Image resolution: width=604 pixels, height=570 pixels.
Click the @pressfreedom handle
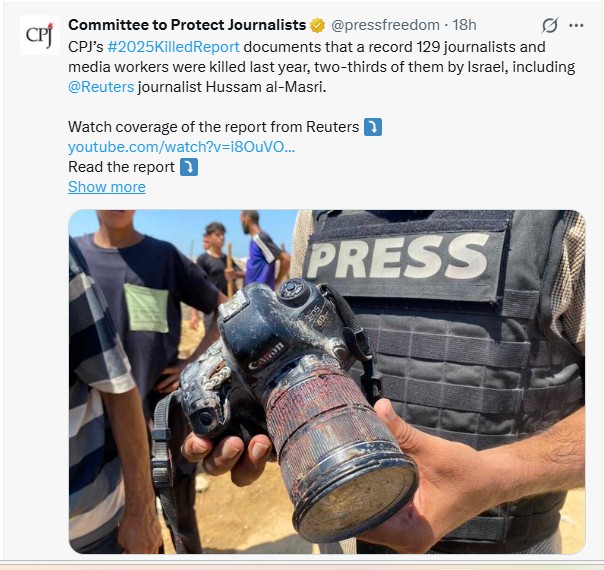(385, 25)
